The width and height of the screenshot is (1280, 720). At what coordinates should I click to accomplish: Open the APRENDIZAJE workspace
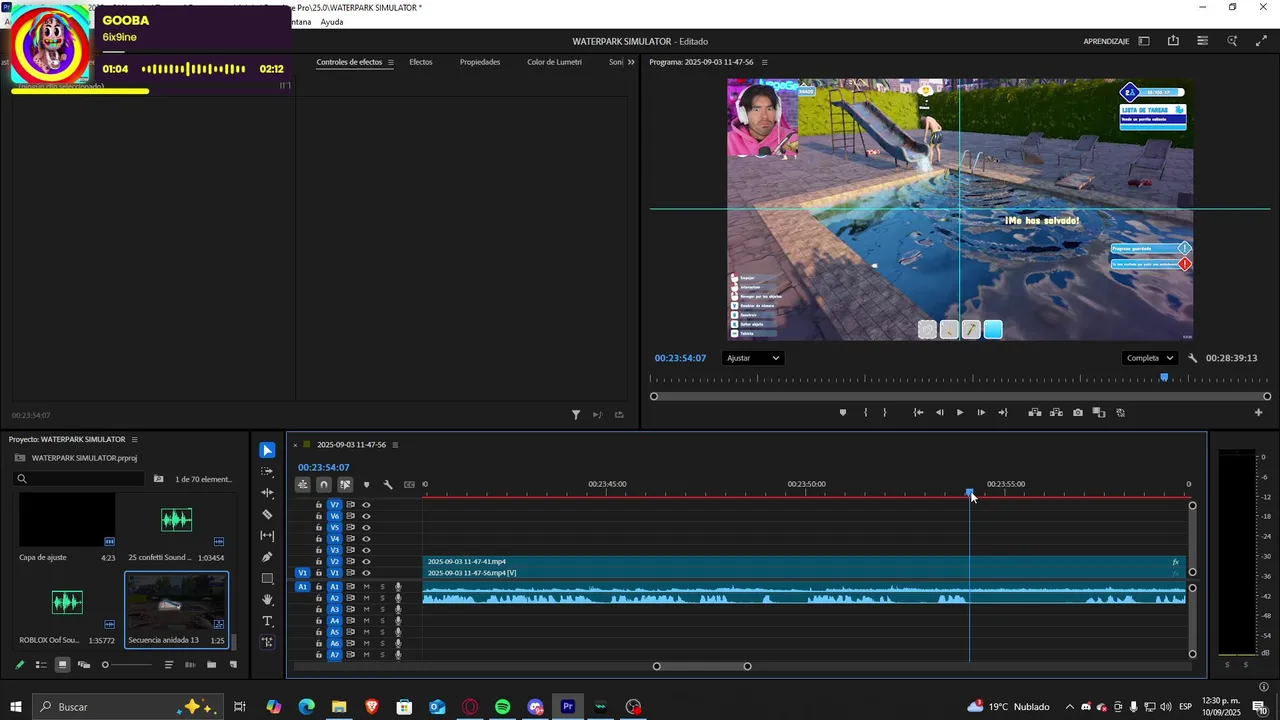click(x=1106, y=41)
